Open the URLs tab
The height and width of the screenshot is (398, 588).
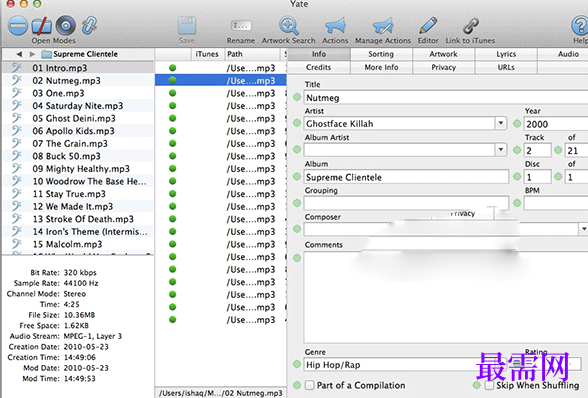(x=506, y=67)
